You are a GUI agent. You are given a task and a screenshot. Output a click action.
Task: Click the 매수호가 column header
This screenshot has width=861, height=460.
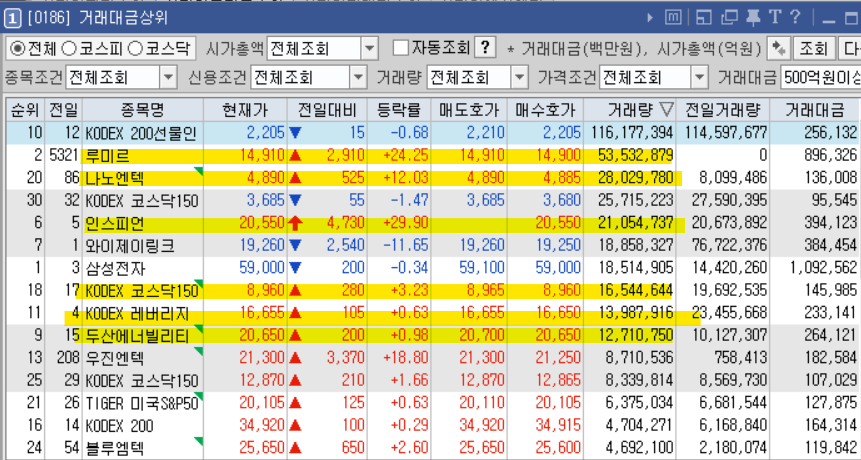[545, 110]
